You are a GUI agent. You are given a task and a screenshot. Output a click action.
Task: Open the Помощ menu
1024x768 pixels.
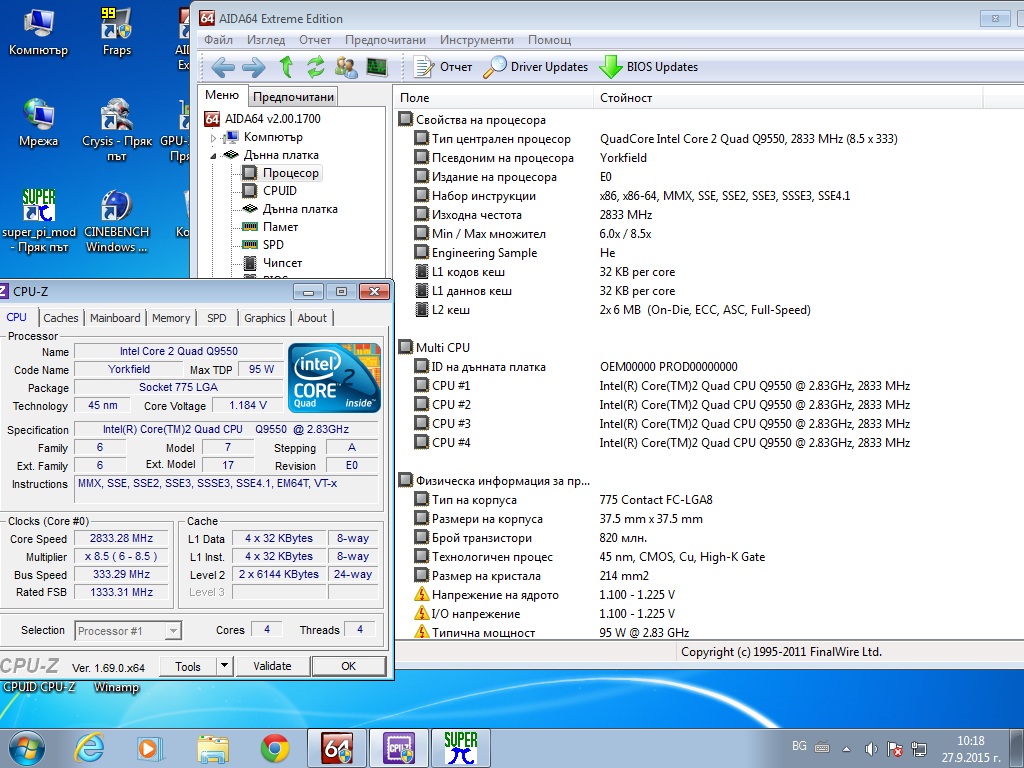[x=549, y=40]
